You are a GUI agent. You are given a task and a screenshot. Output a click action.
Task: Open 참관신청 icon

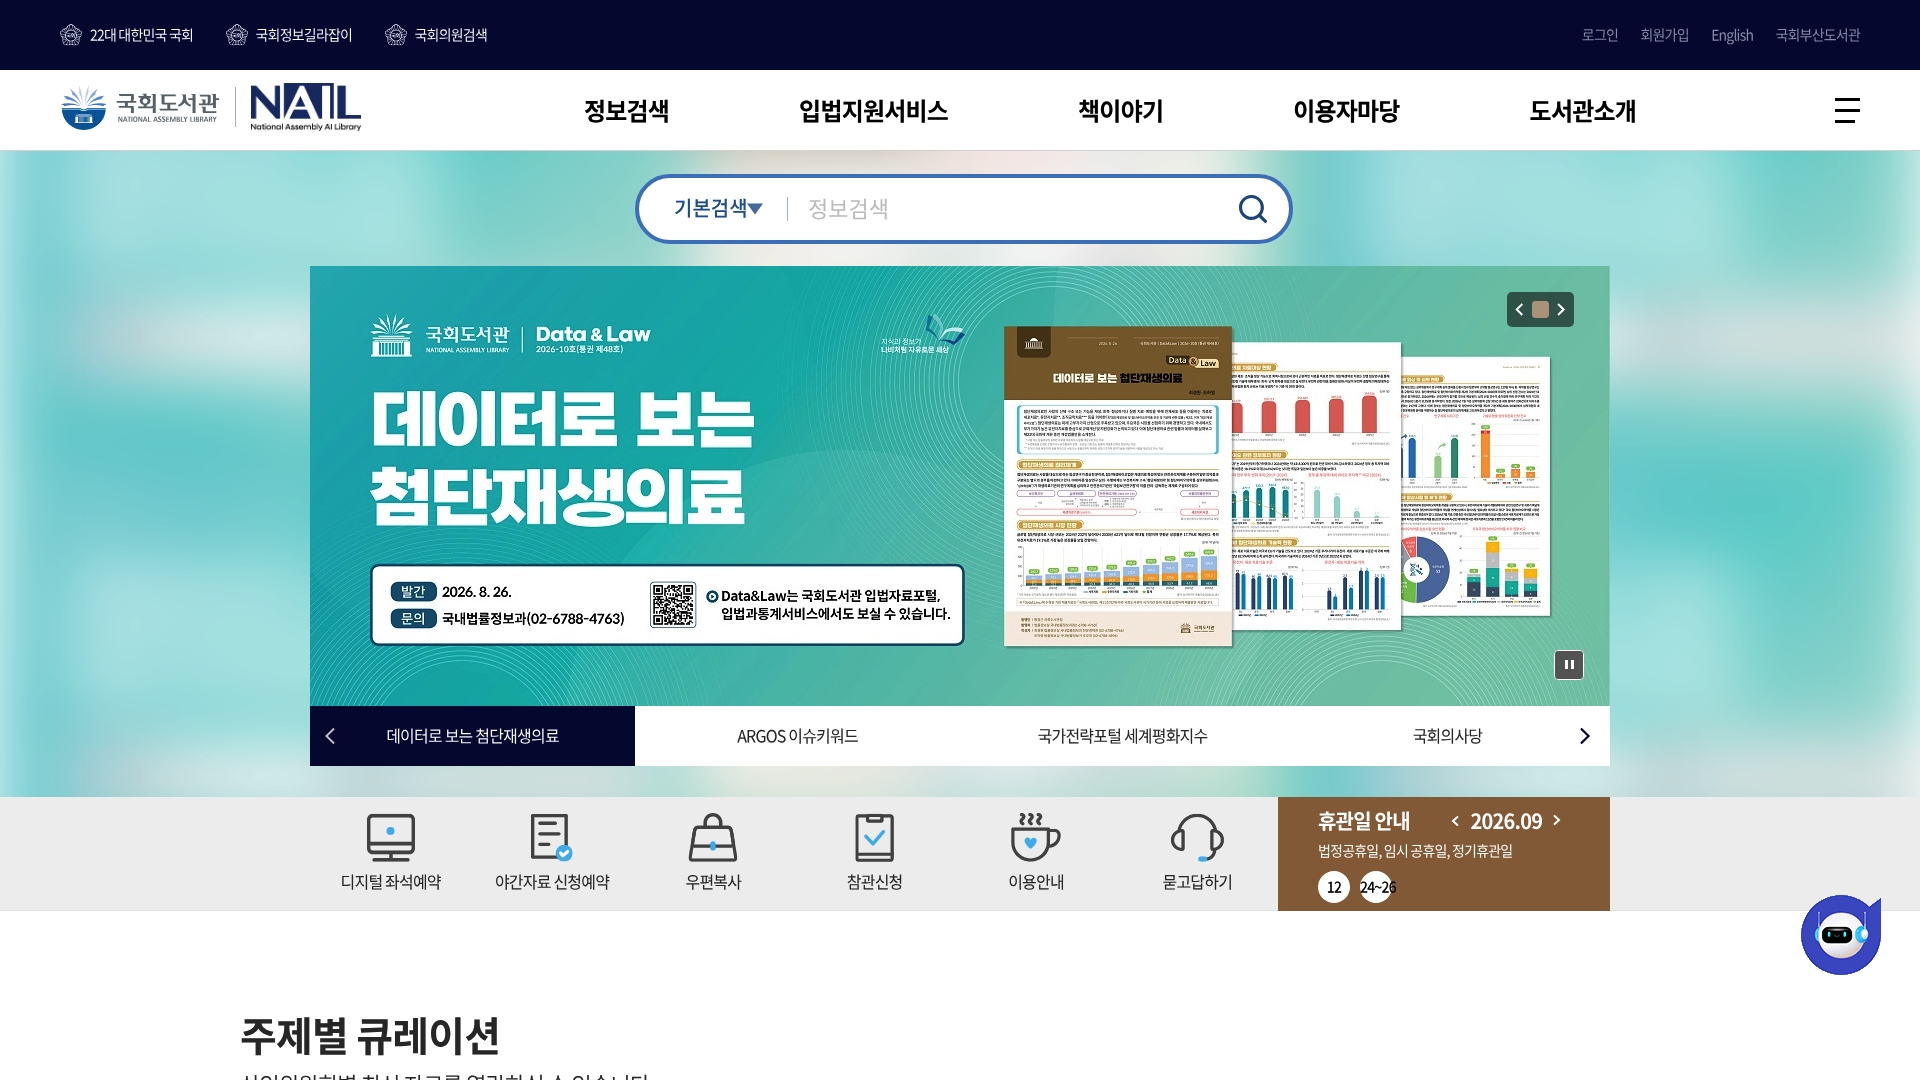[874, 852]
